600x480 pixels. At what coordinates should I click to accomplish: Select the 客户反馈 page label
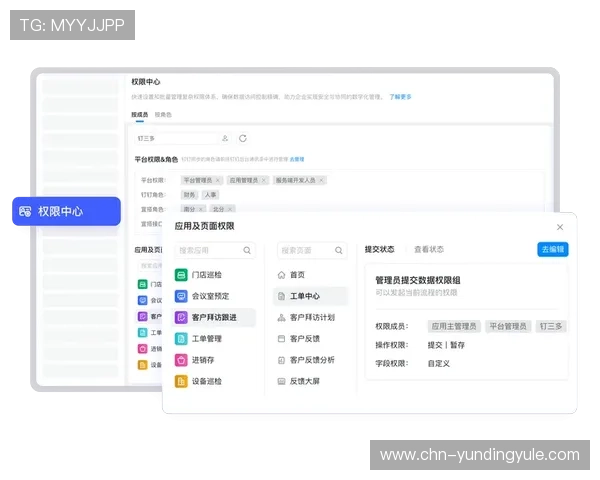[x=305, y=339]
